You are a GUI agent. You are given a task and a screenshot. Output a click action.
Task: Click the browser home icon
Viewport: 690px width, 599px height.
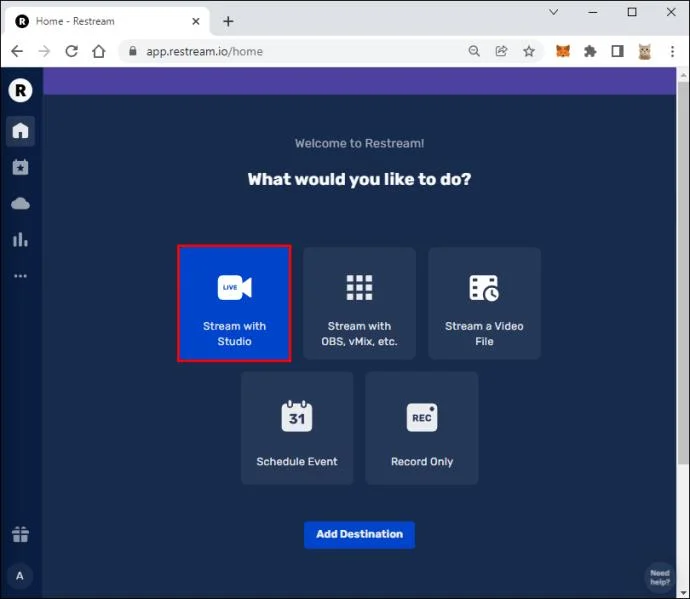pyautogui.click(x=99, y=51)
